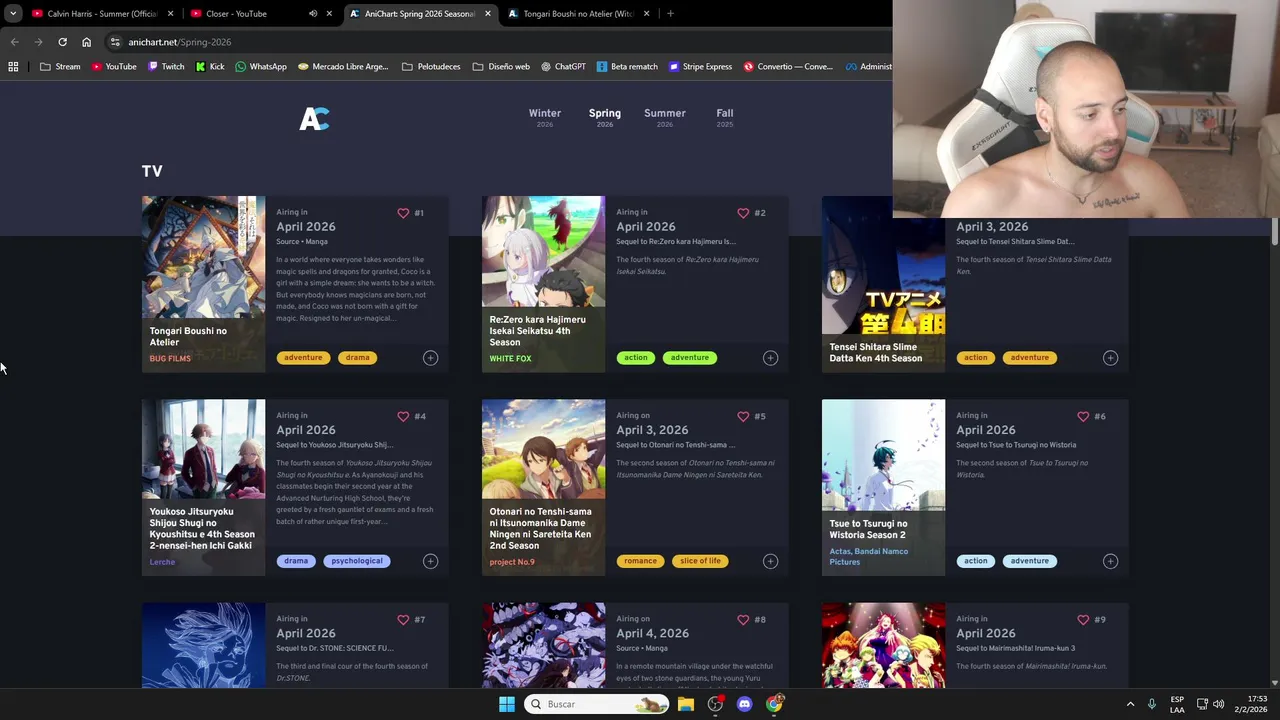Screen dimensions: 1280x720
Task: Select the Spring 2026 season
Action: [605, 117]
